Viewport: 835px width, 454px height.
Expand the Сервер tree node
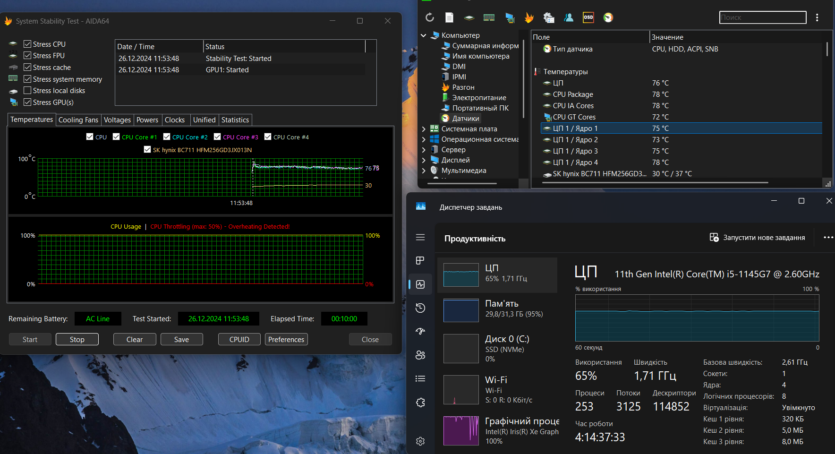(x=424, y=150)
